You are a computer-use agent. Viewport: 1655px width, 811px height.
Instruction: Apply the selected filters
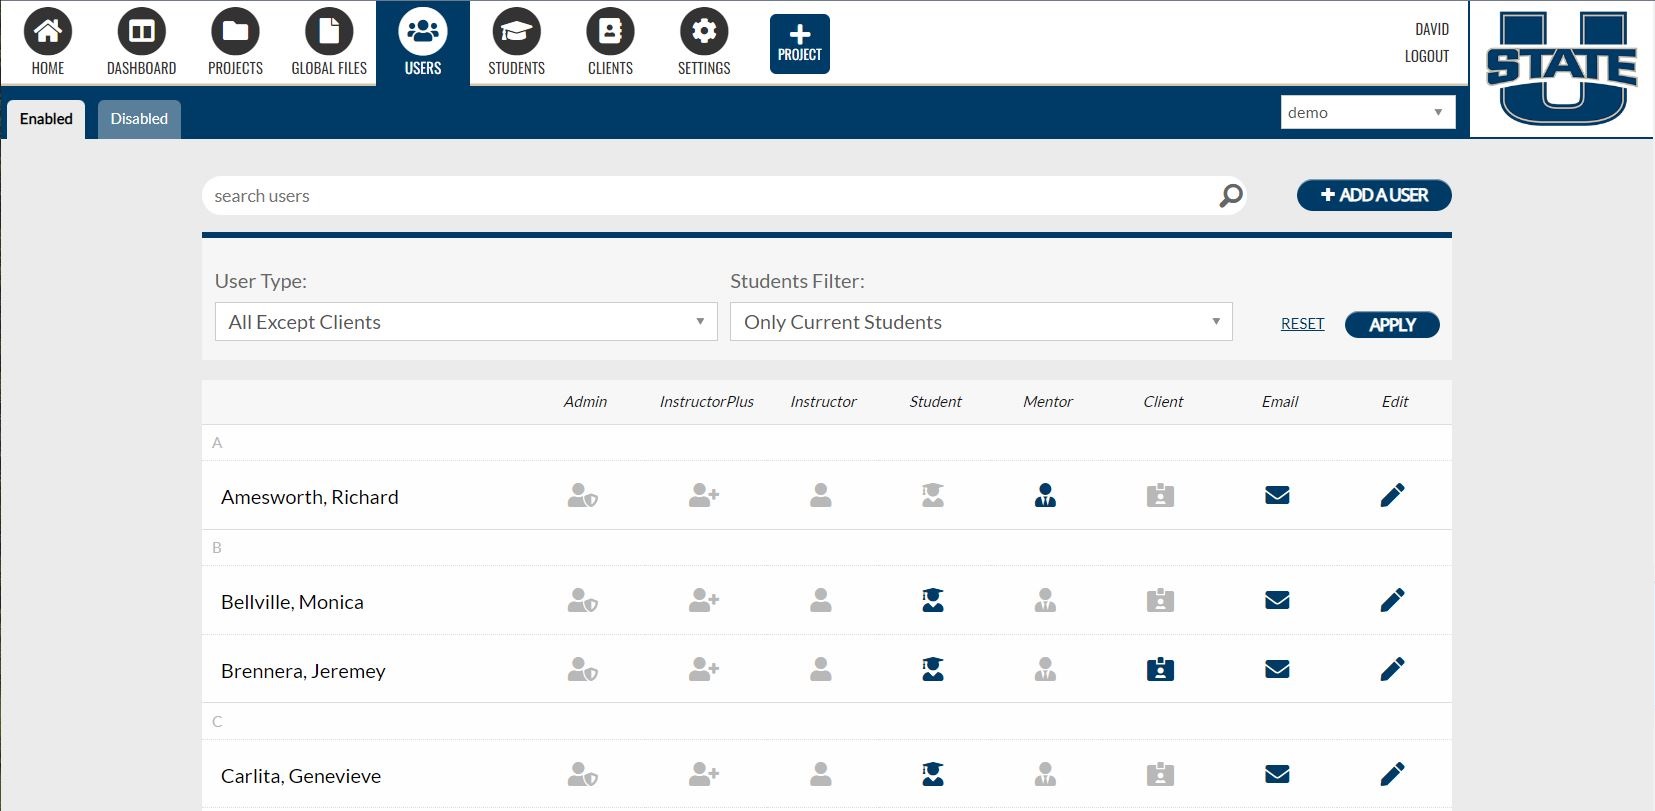pyautogui.click(x=1392, y=325)
